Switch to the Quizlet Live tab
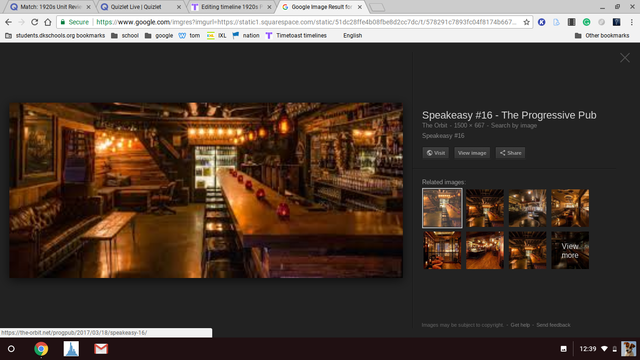The width and height of the screenshot is (640, 360). [x=139, y=7]
